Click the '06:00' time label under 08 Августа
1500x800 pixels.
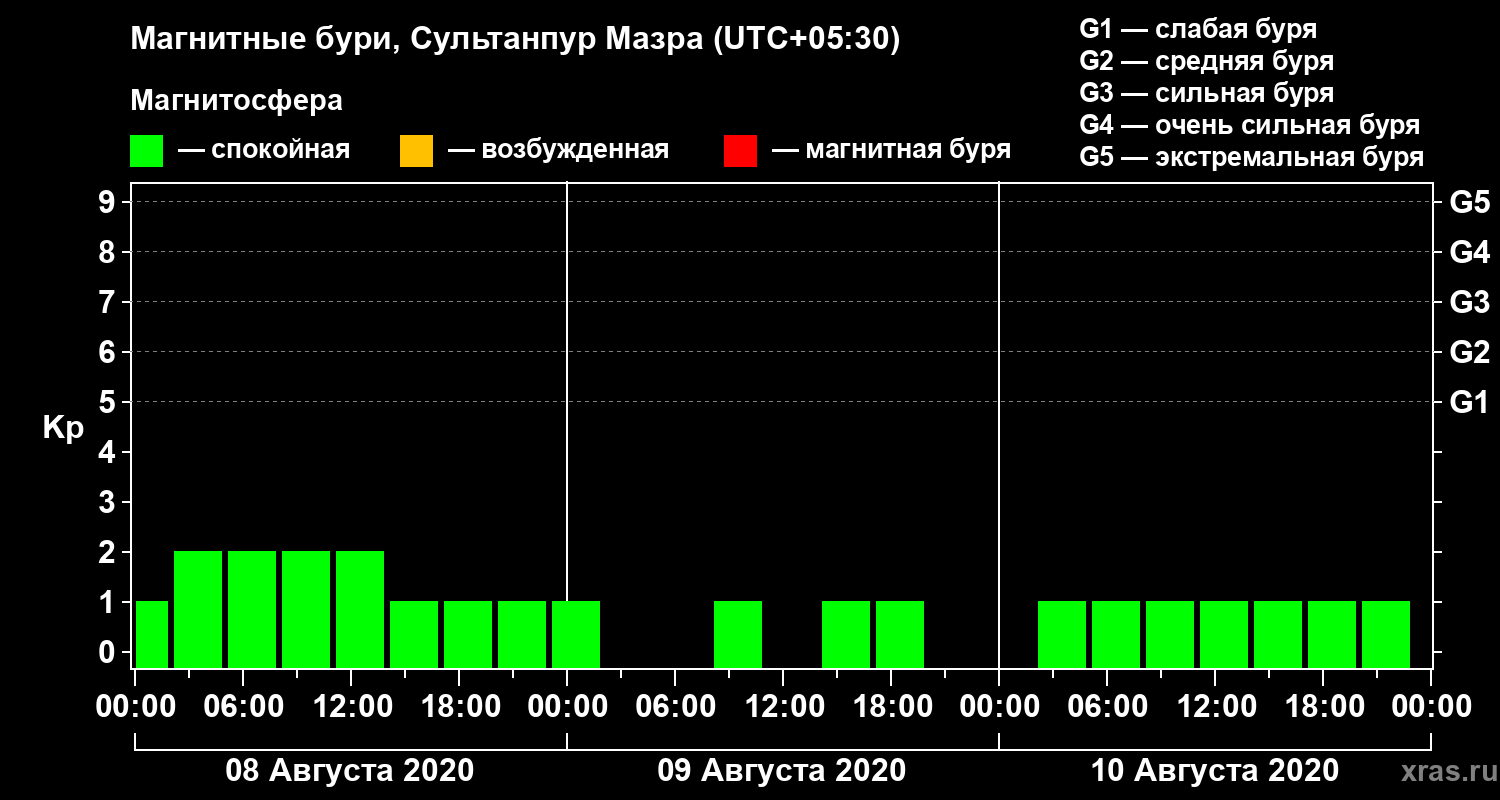243,706
